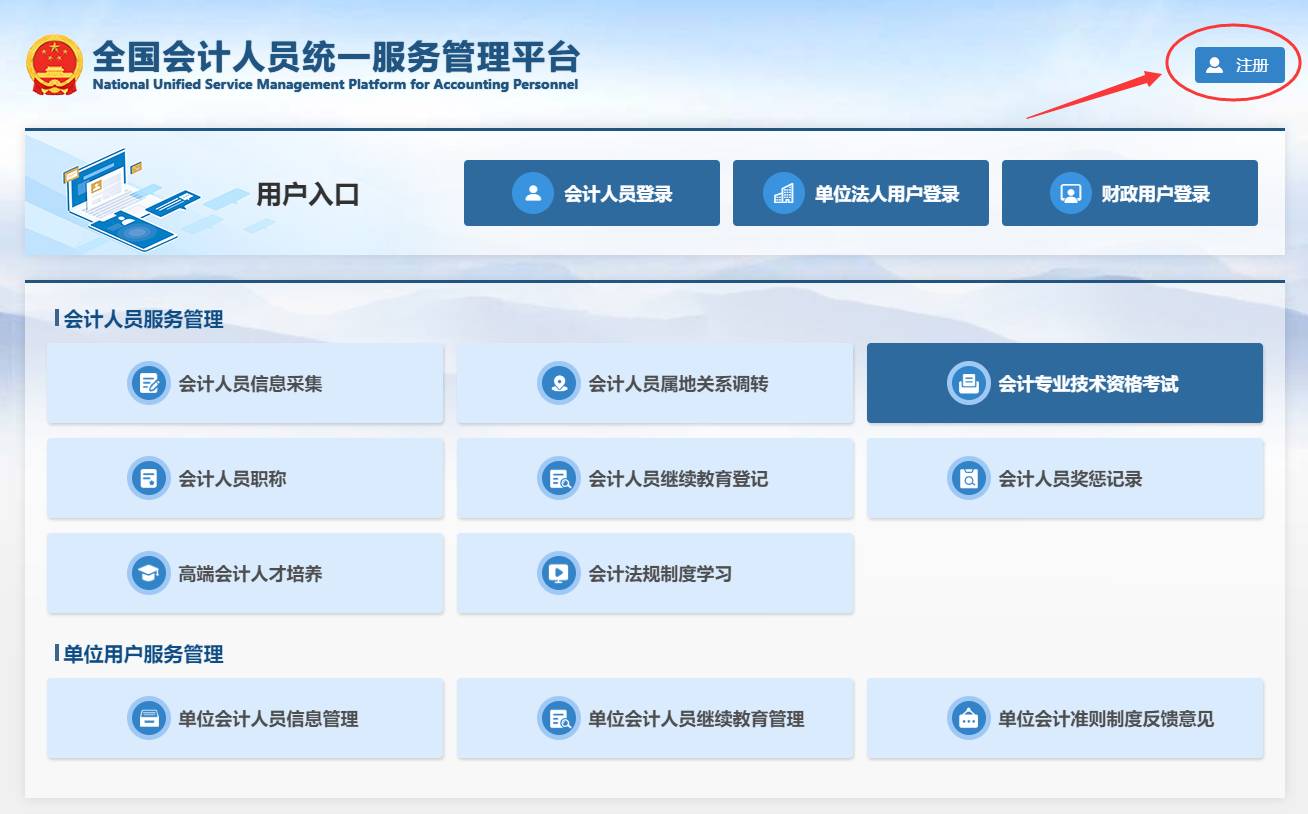Click the platform title 全国会计人员统一服务管理平台

tap(335, 57)
